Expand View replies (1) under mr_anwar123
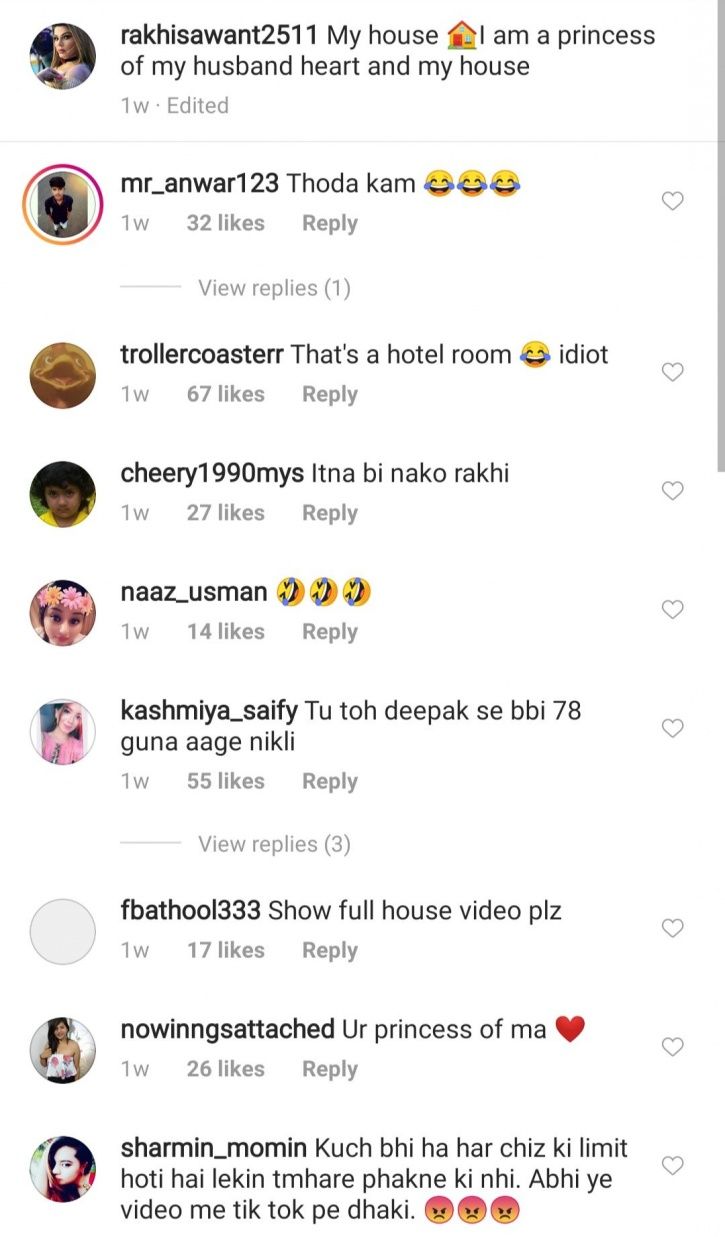Screen dimensions: 725x1237 [x=274, y=288]
